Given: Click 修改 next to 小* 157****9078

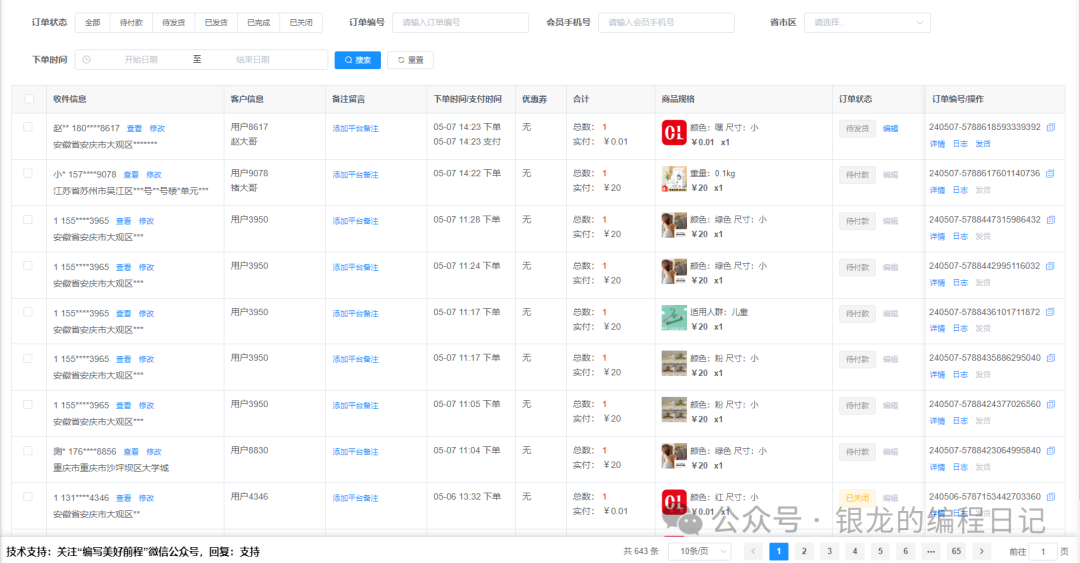Looking at the screenshot, I should [x=154, y=175].
